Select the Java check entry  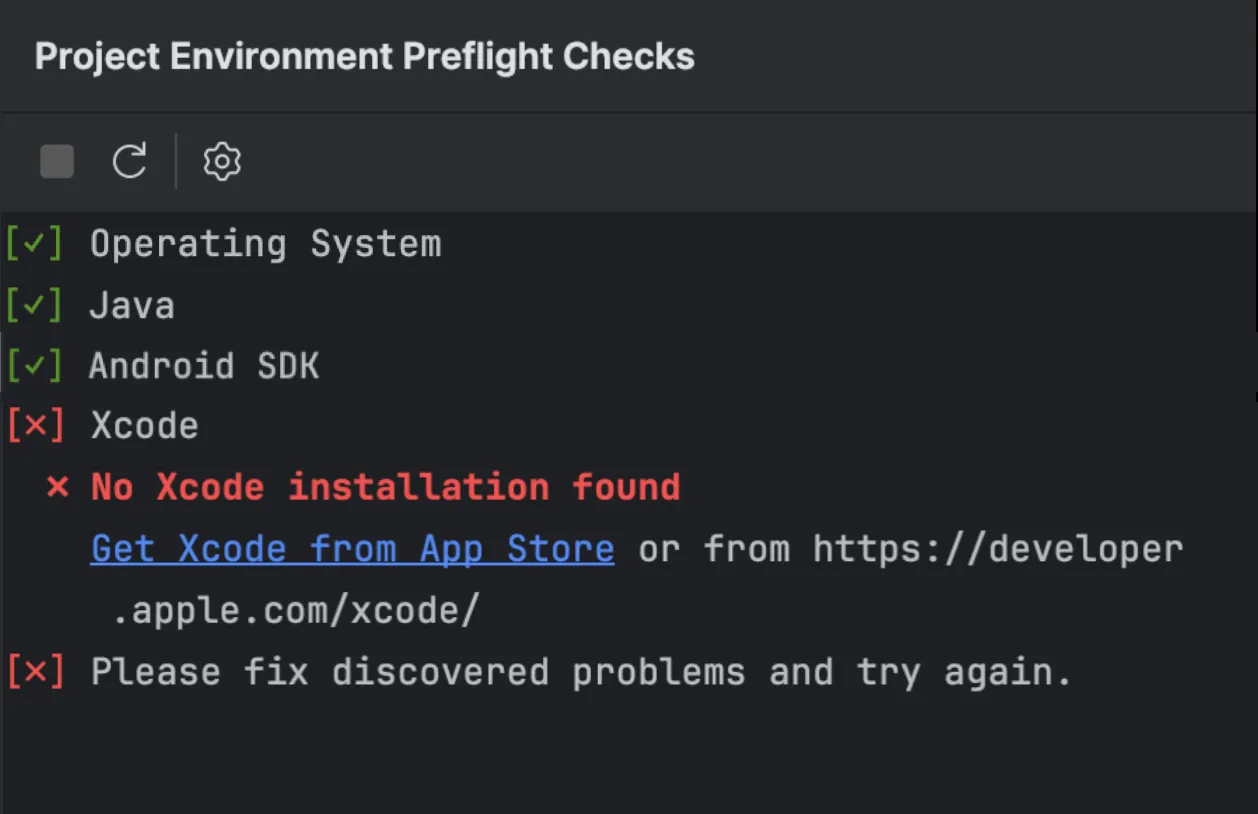132,303
